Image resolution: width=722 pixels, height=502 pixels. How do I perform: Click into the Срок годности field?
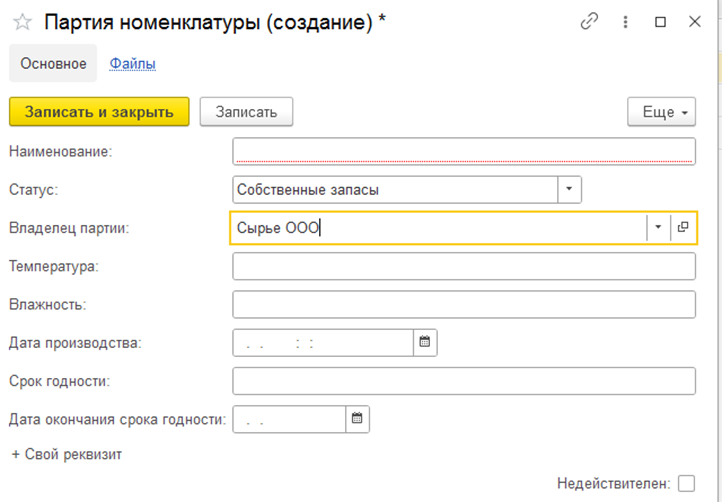tap(464, 380)
